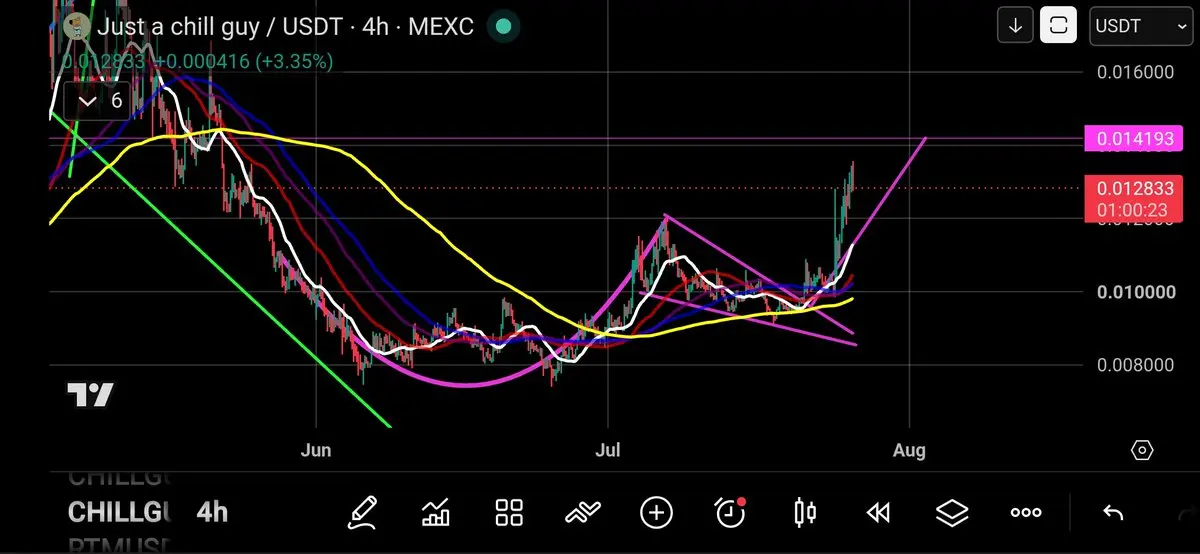Click the Jul label on the time axis
The height and width of the screenshot is (554, 1200).
[606, 450]
